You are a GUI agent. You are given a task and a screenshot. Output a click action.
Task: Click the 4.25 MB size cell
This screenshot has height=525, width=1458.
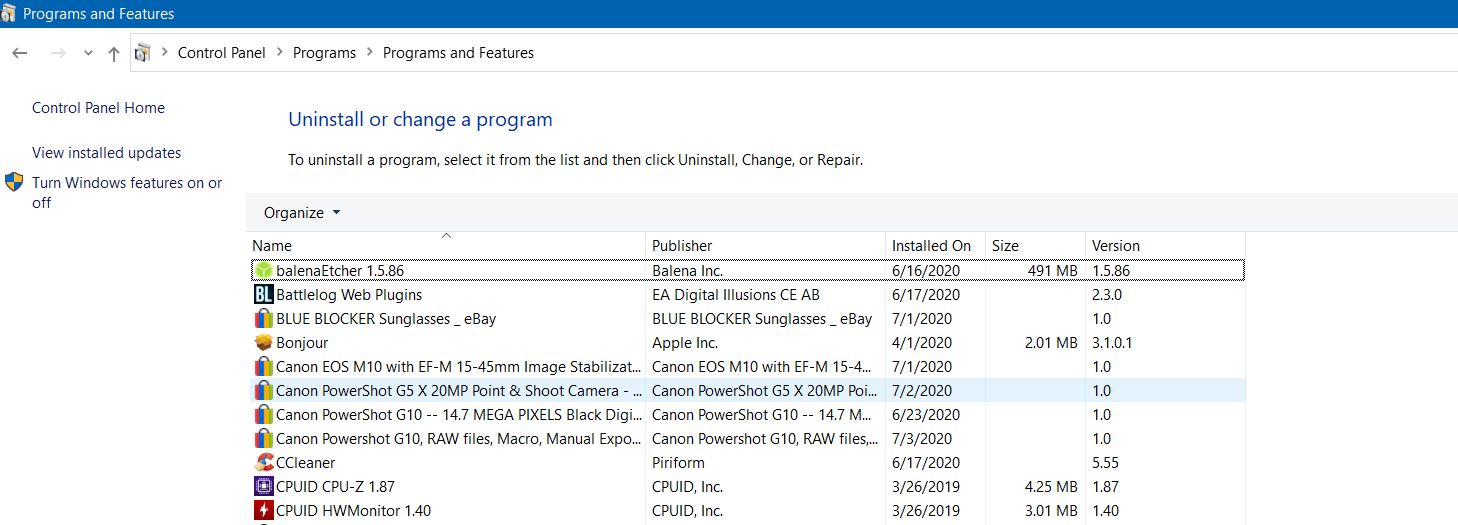(x=1051, y=486)
